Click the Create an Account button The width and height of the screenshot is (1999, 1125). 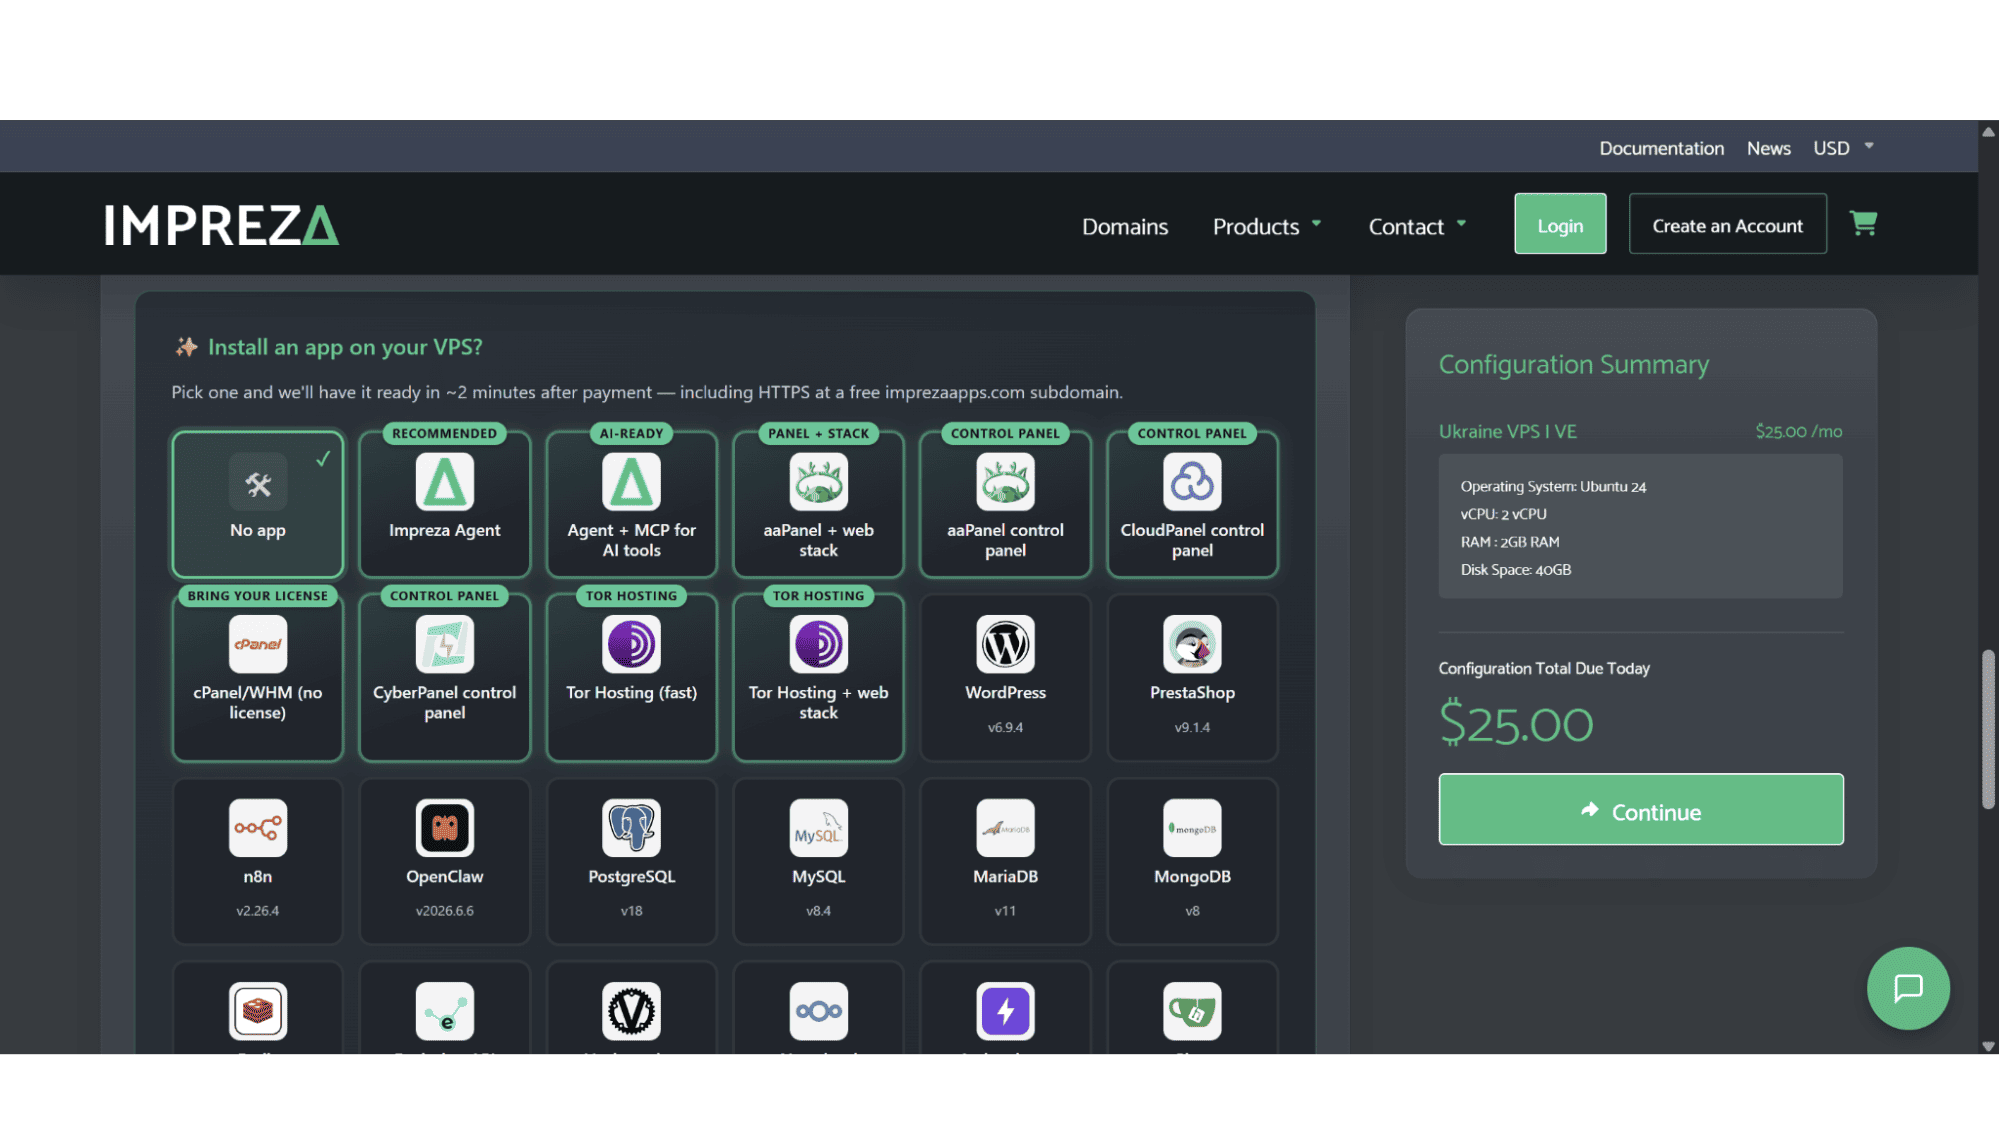tap(1728, 224)
